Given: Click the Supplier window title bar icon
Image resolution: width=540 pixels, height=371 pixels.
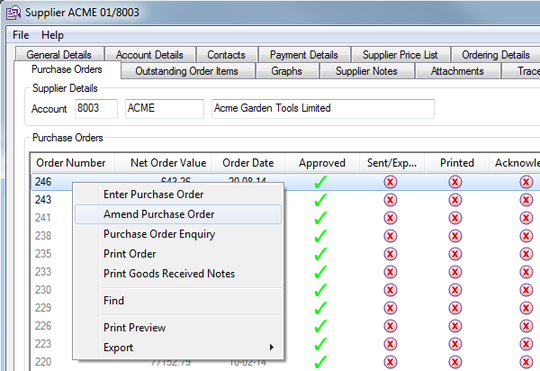Looking at the screenshot, I should [x=13, y=13].
